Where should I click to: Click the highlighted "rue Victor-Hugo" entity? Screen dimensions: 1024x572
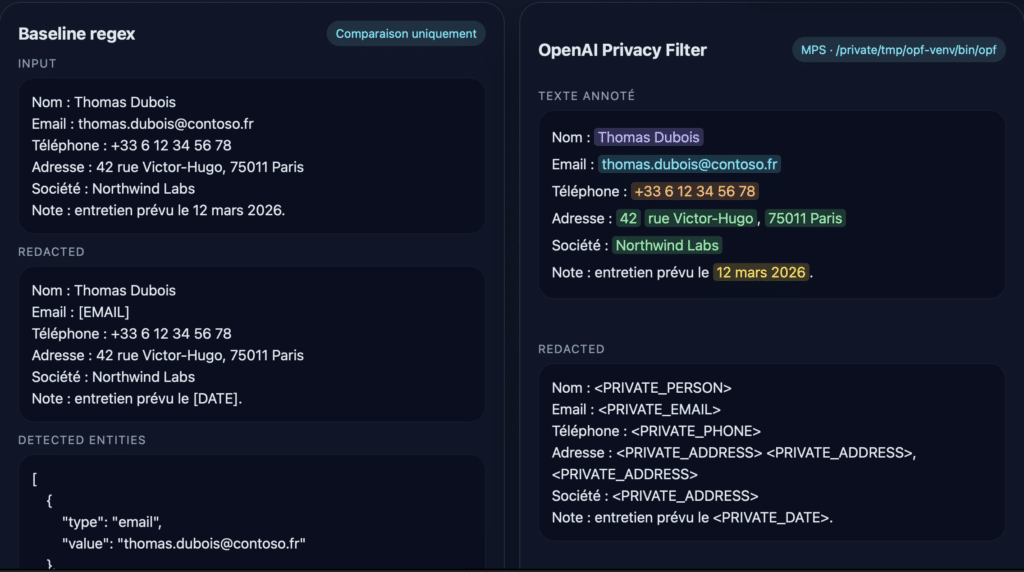tap(700, 218)
